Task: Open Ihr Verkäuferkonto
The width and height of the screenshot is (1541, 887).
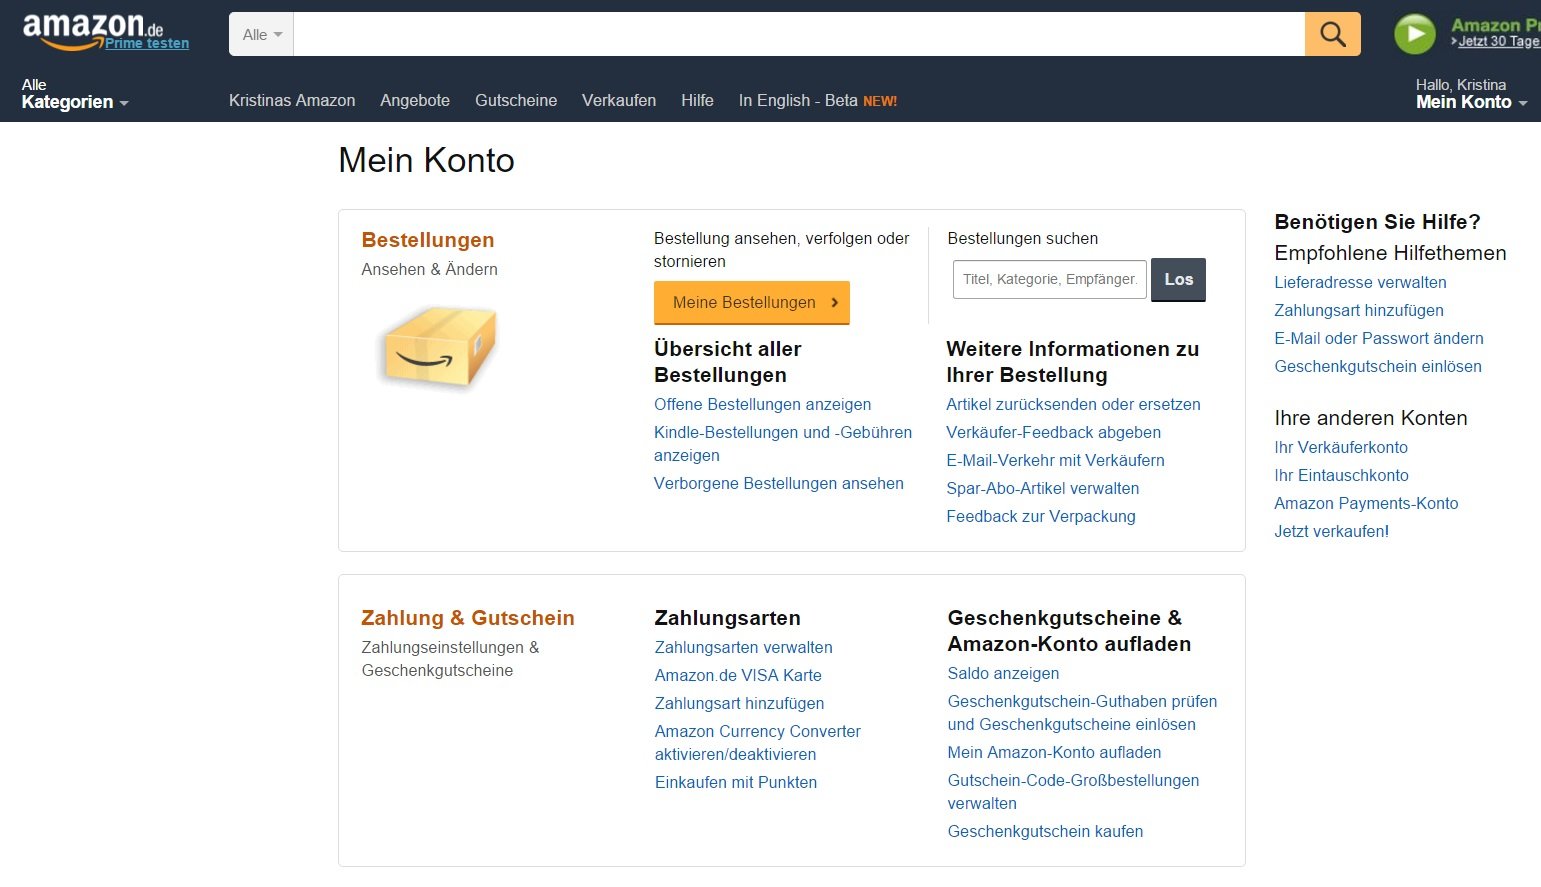Action: [1340, 447]
